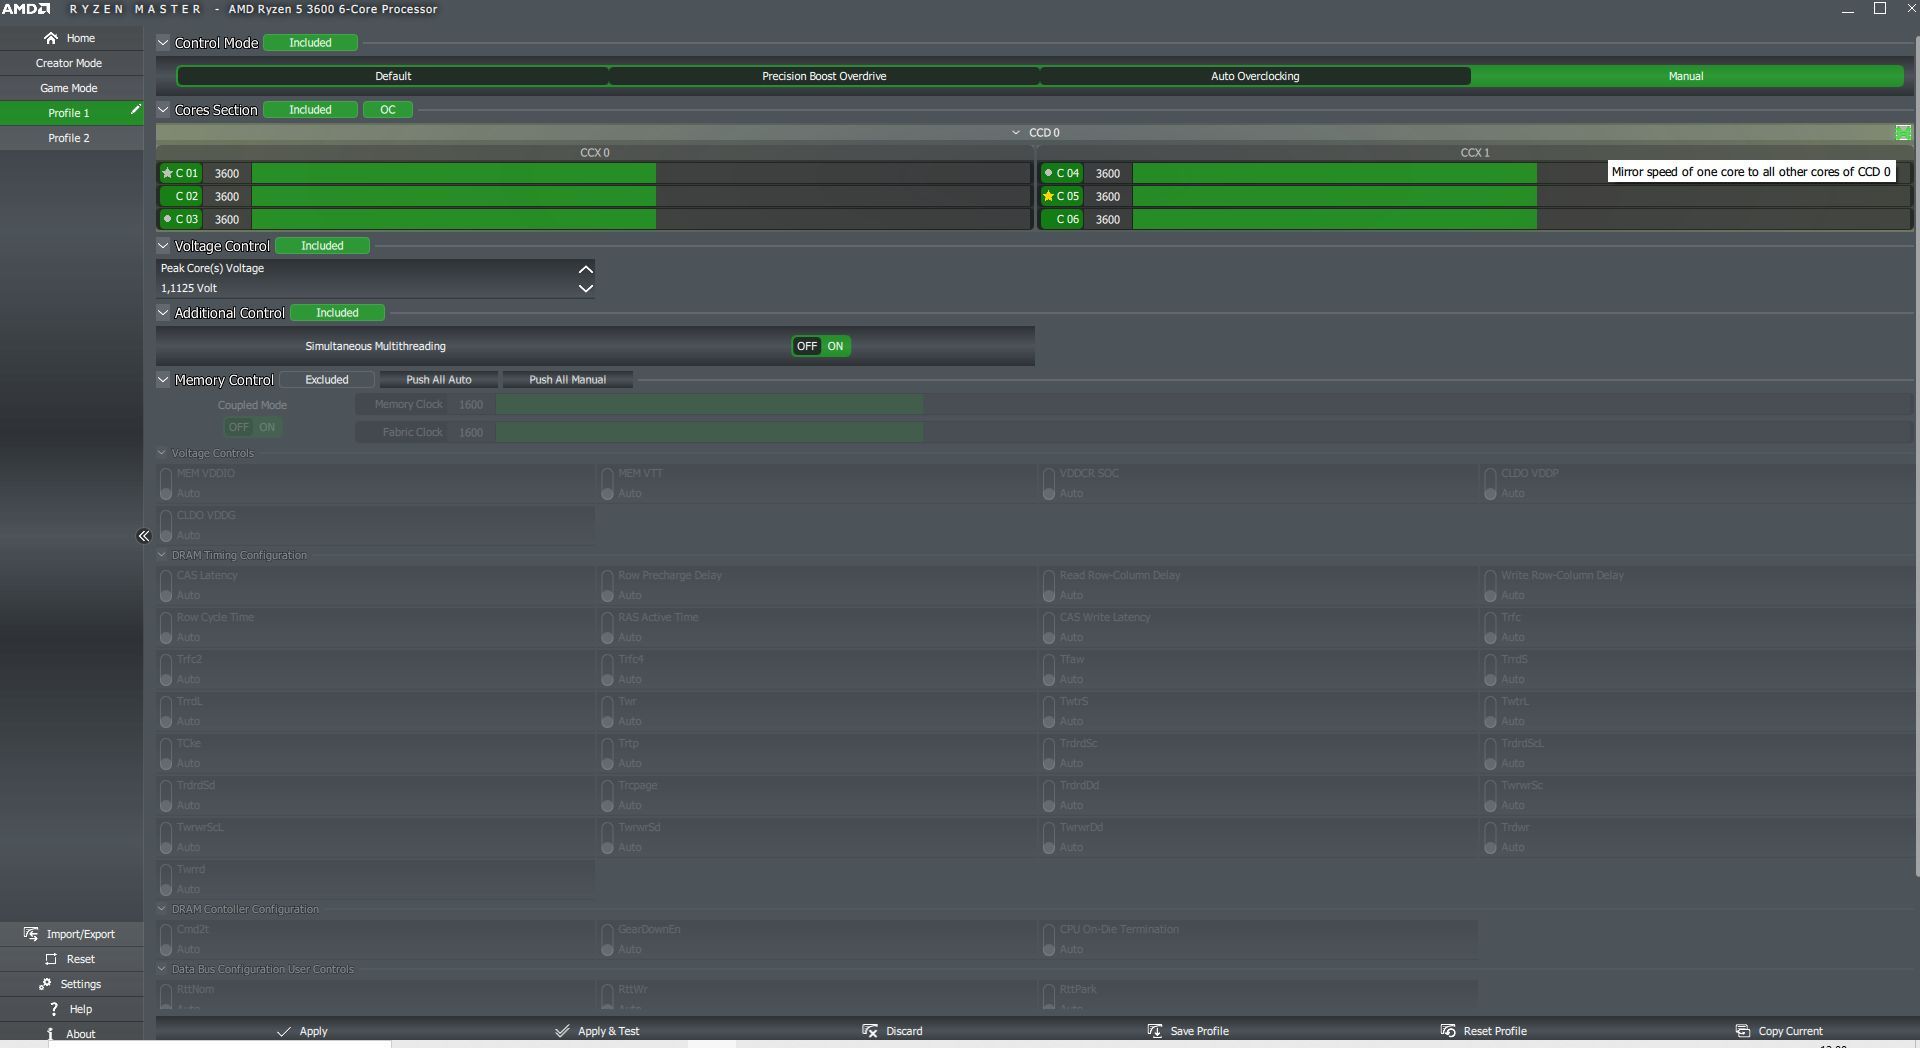The height and width of the screenshot is (1048, 1920).
Task: Click the Discard icon
Action: coord(870,1031)
